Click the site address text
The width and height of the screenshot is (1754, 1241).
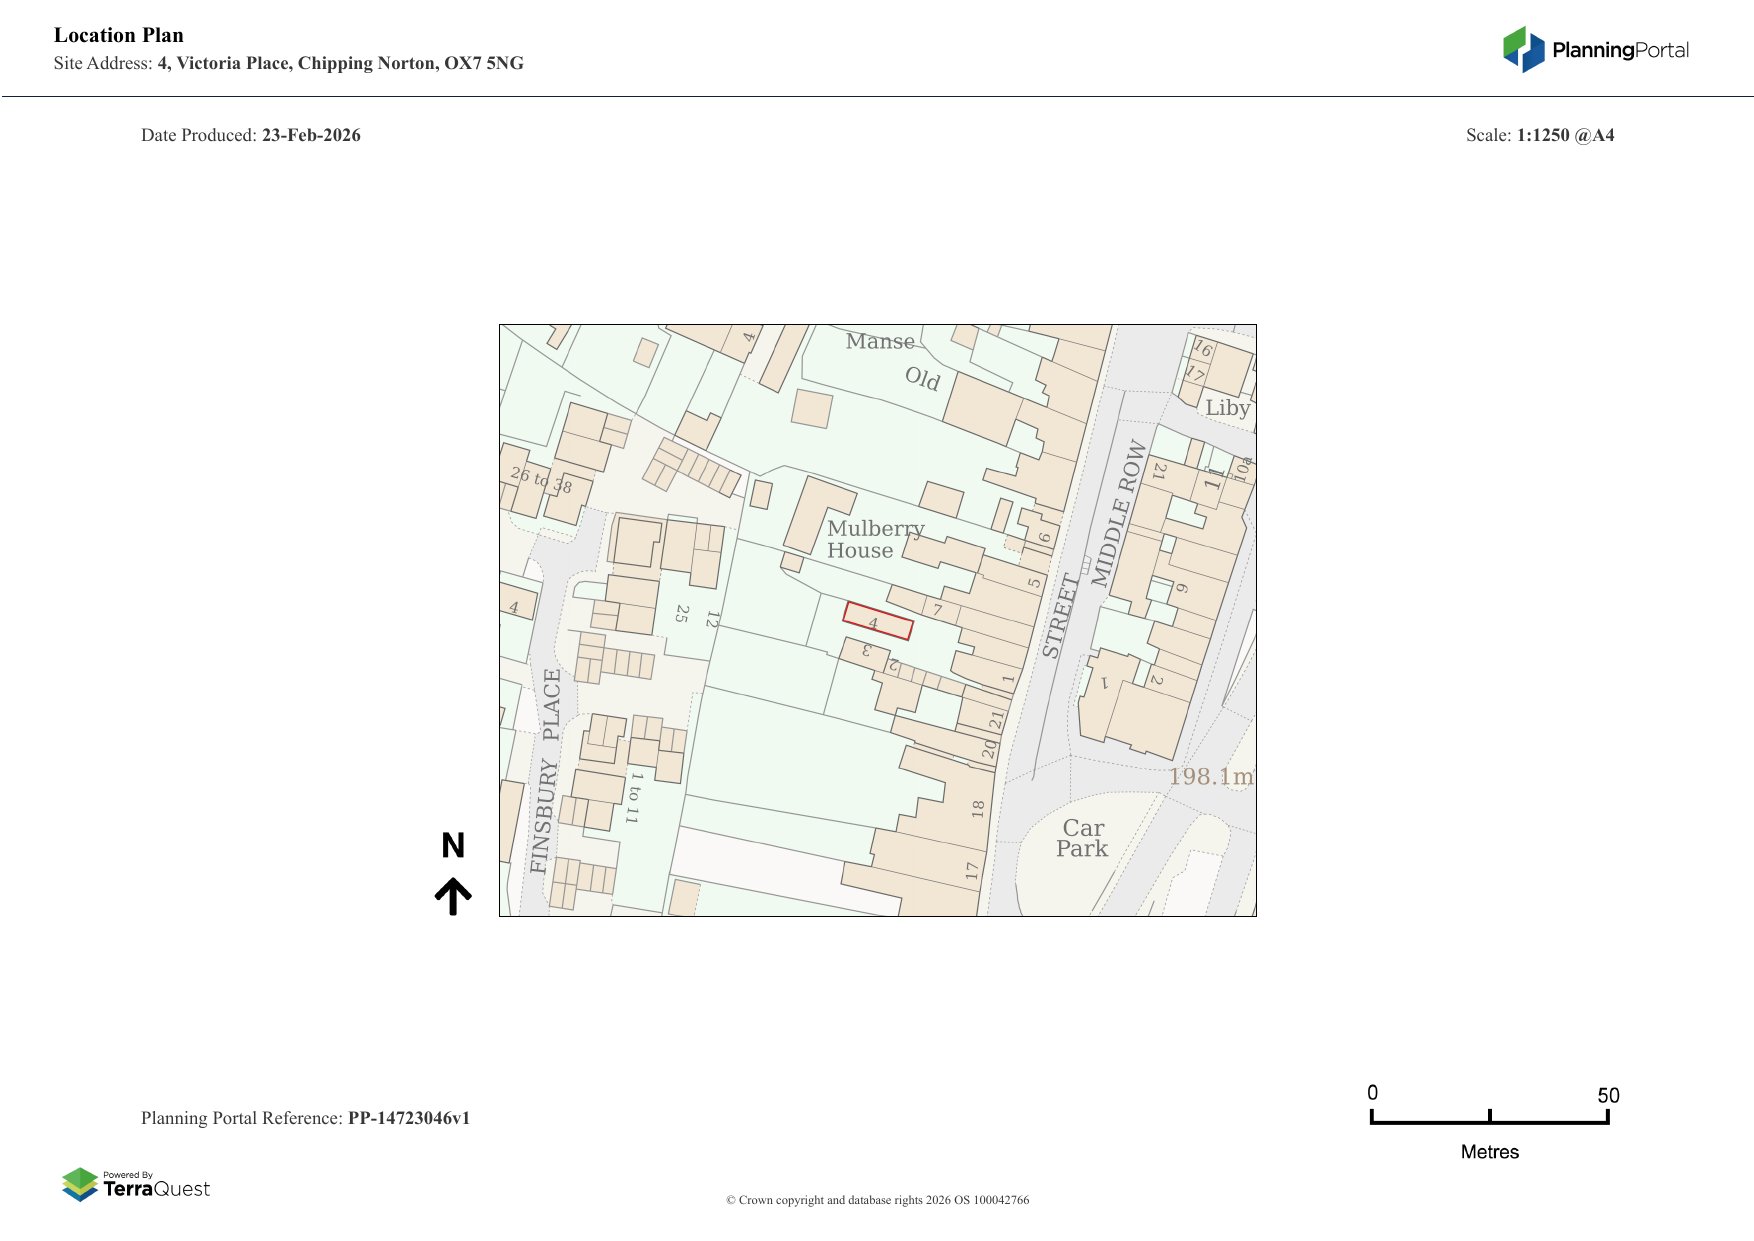tap(340, 63)
